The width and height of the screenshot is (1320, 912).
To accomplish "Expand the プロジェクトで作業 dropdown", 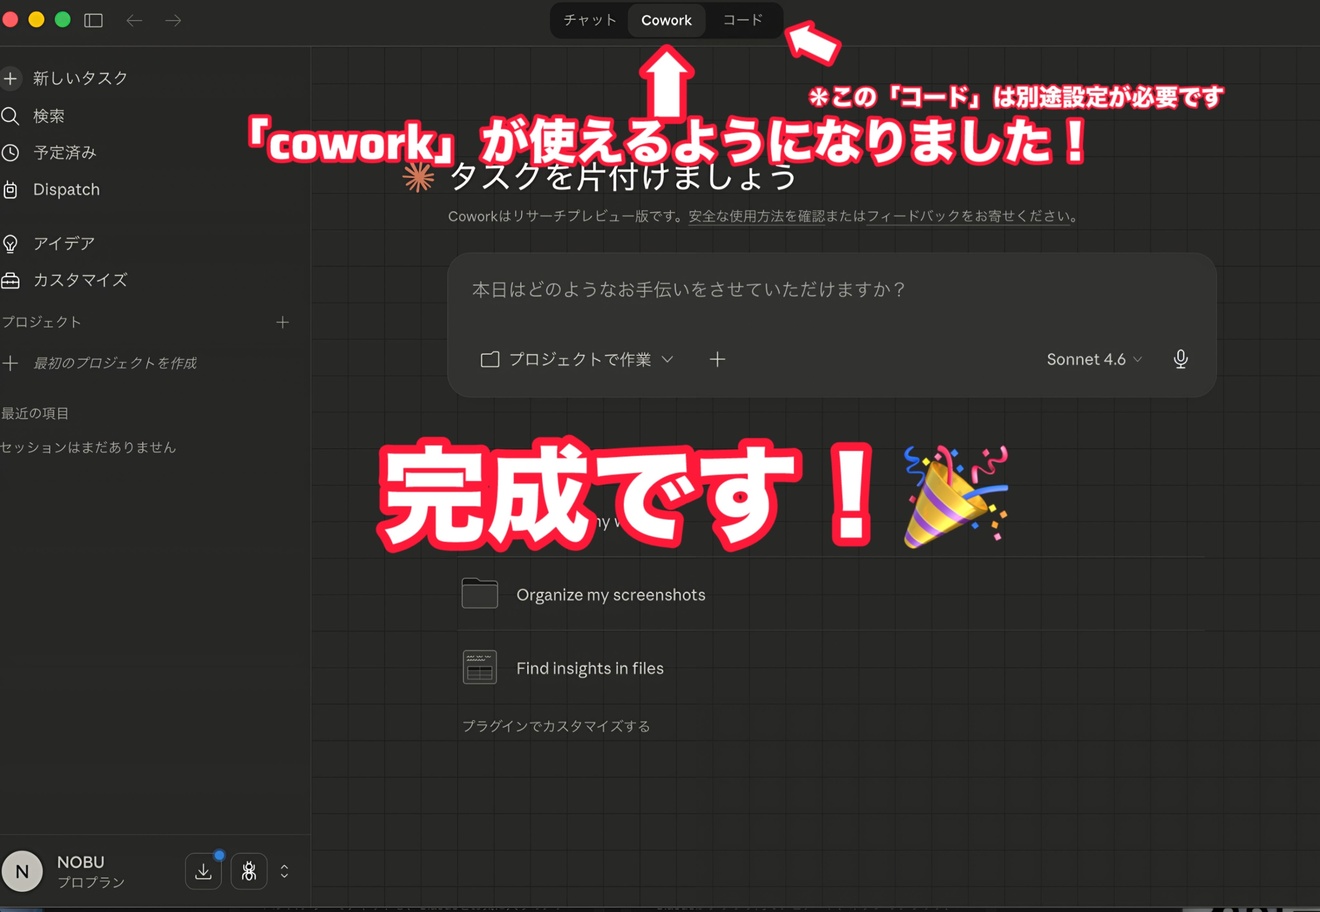I will coord(578,359).
